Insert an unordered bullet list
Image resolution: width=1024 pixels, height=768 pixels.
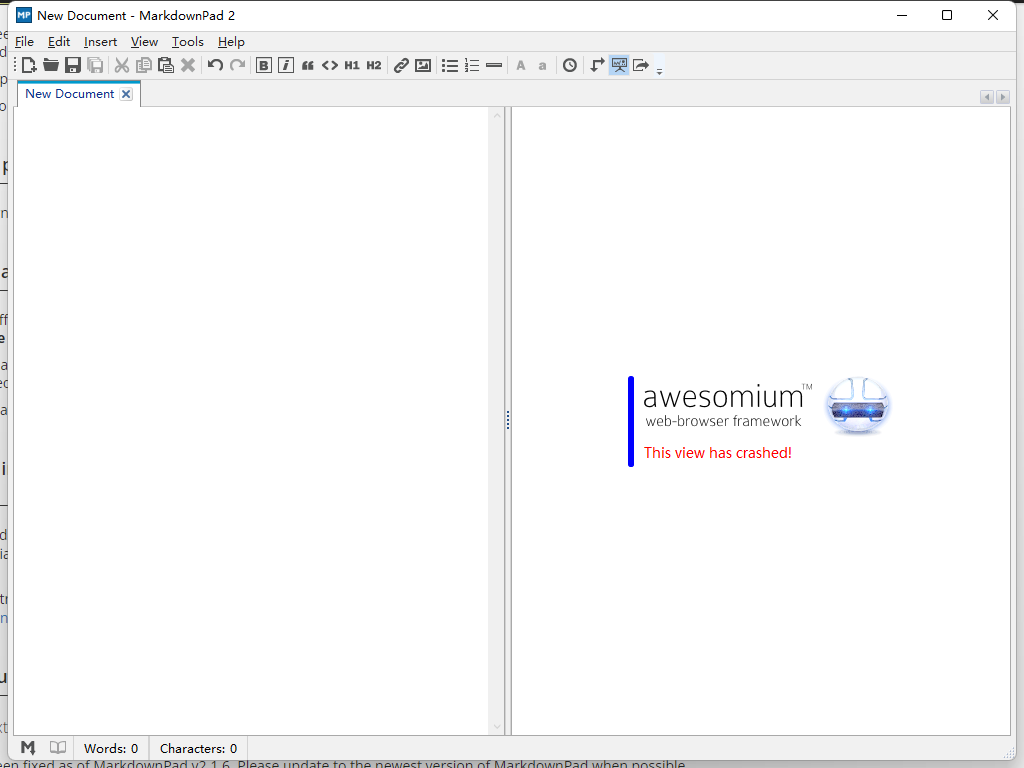tap(450, 64)
